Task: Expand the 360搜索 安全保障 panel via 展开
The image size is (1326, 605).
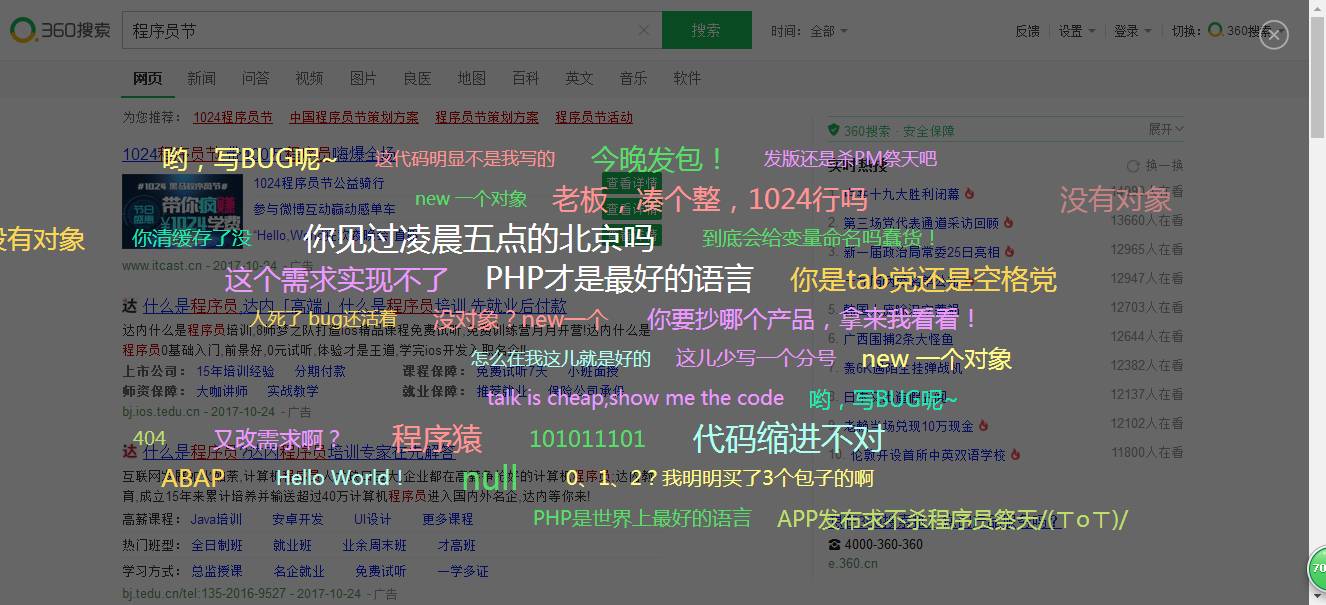Action: click(x=1166, y=129)
